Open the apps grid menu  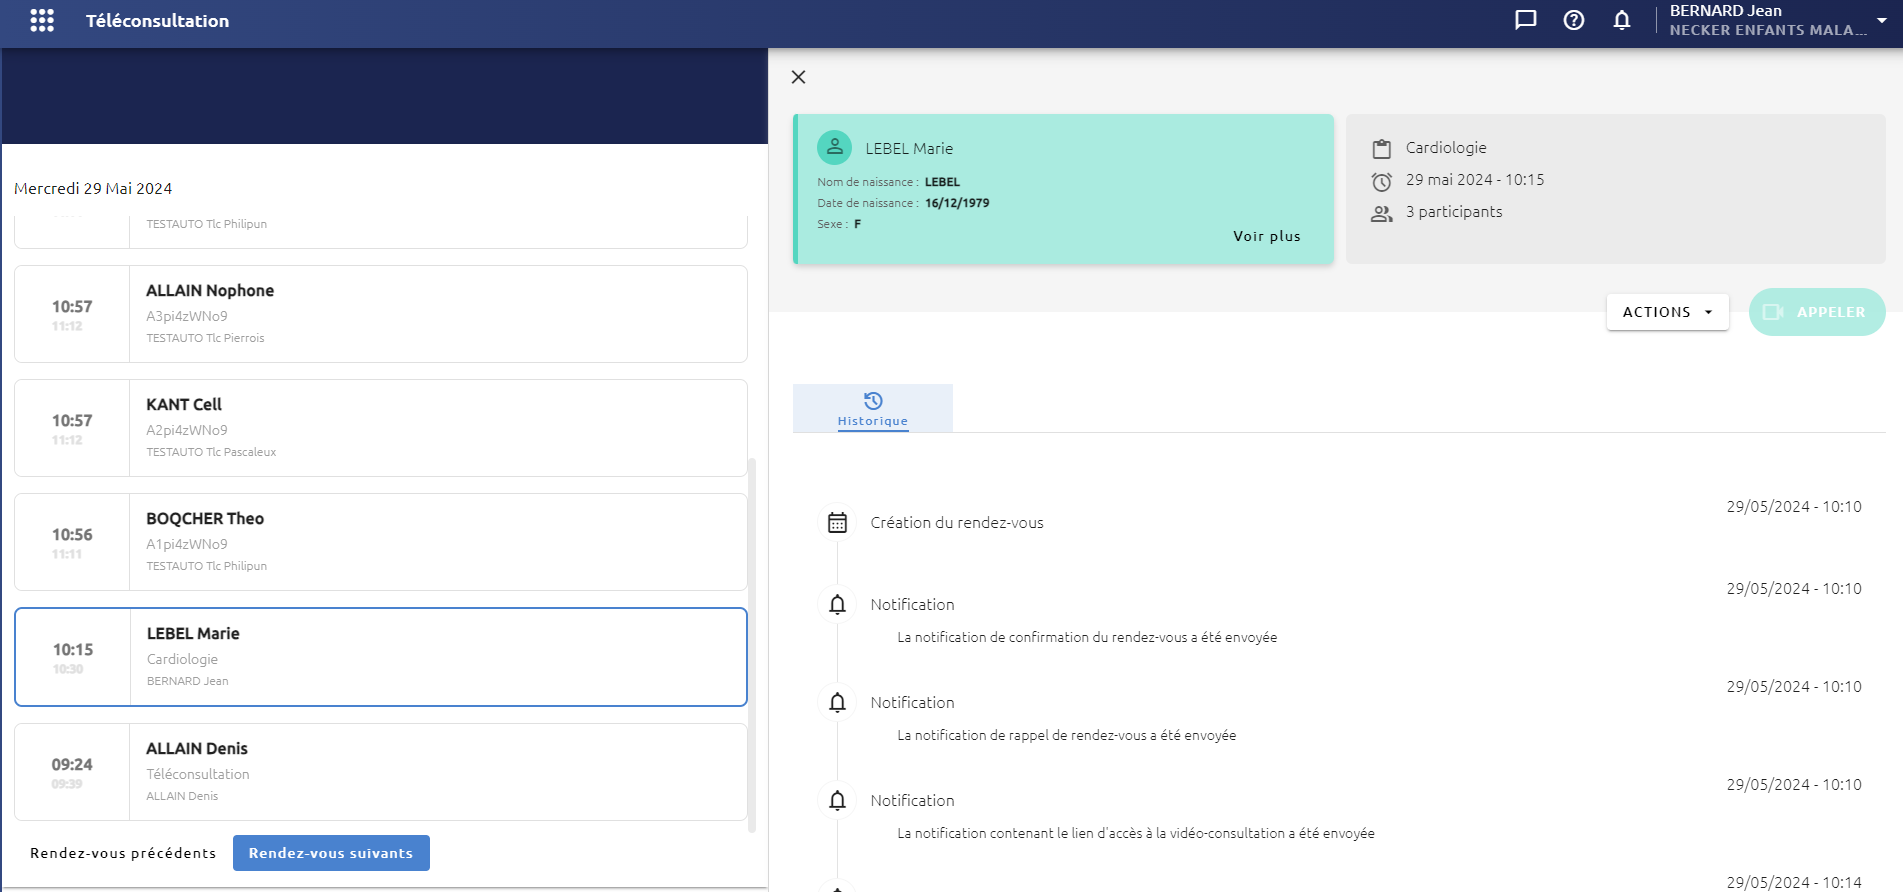(42, 21)
